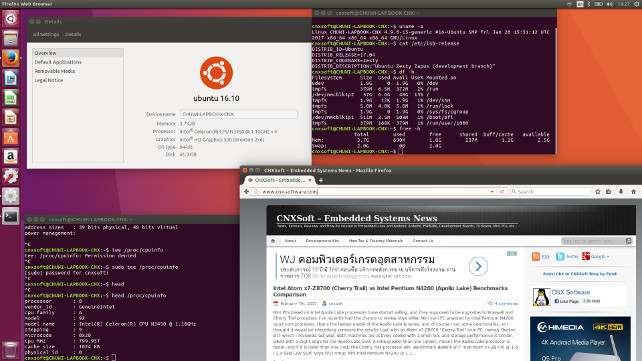Open the Wi-Fi network indicator in top panel

[570, 4]
